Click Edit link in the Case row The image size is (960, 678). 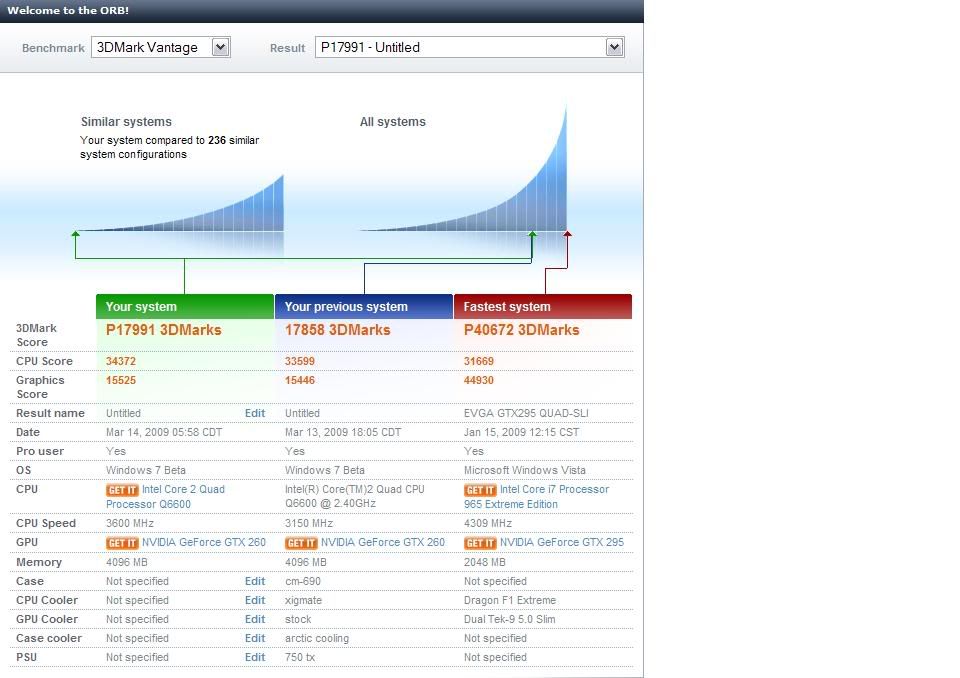tap(255, 581)
